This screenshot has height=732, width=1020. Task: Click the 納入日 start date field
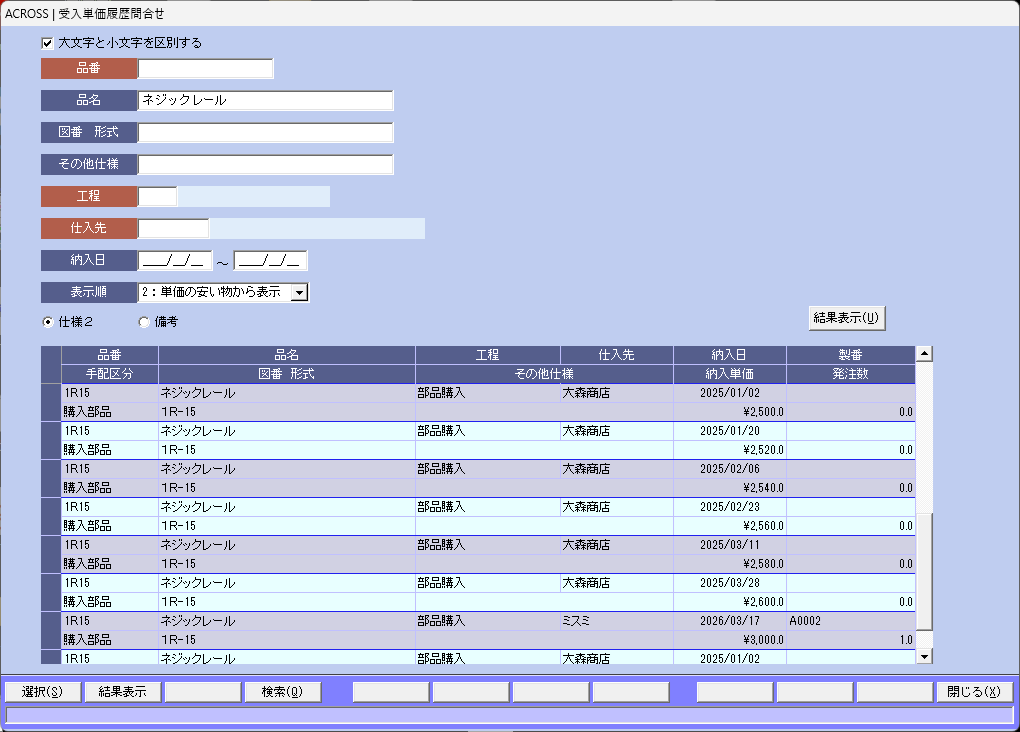175,261
